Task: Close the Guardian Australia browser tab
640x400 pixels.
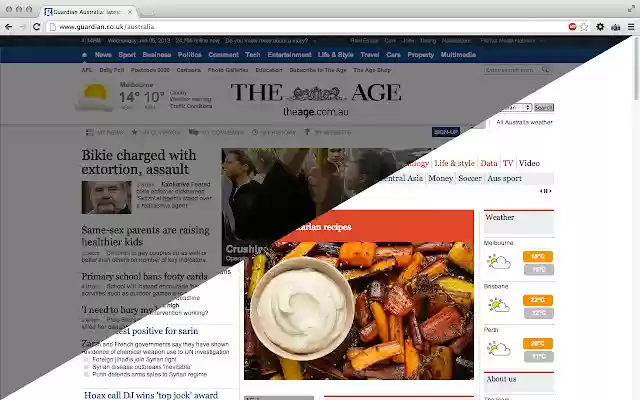Action: 130,12
